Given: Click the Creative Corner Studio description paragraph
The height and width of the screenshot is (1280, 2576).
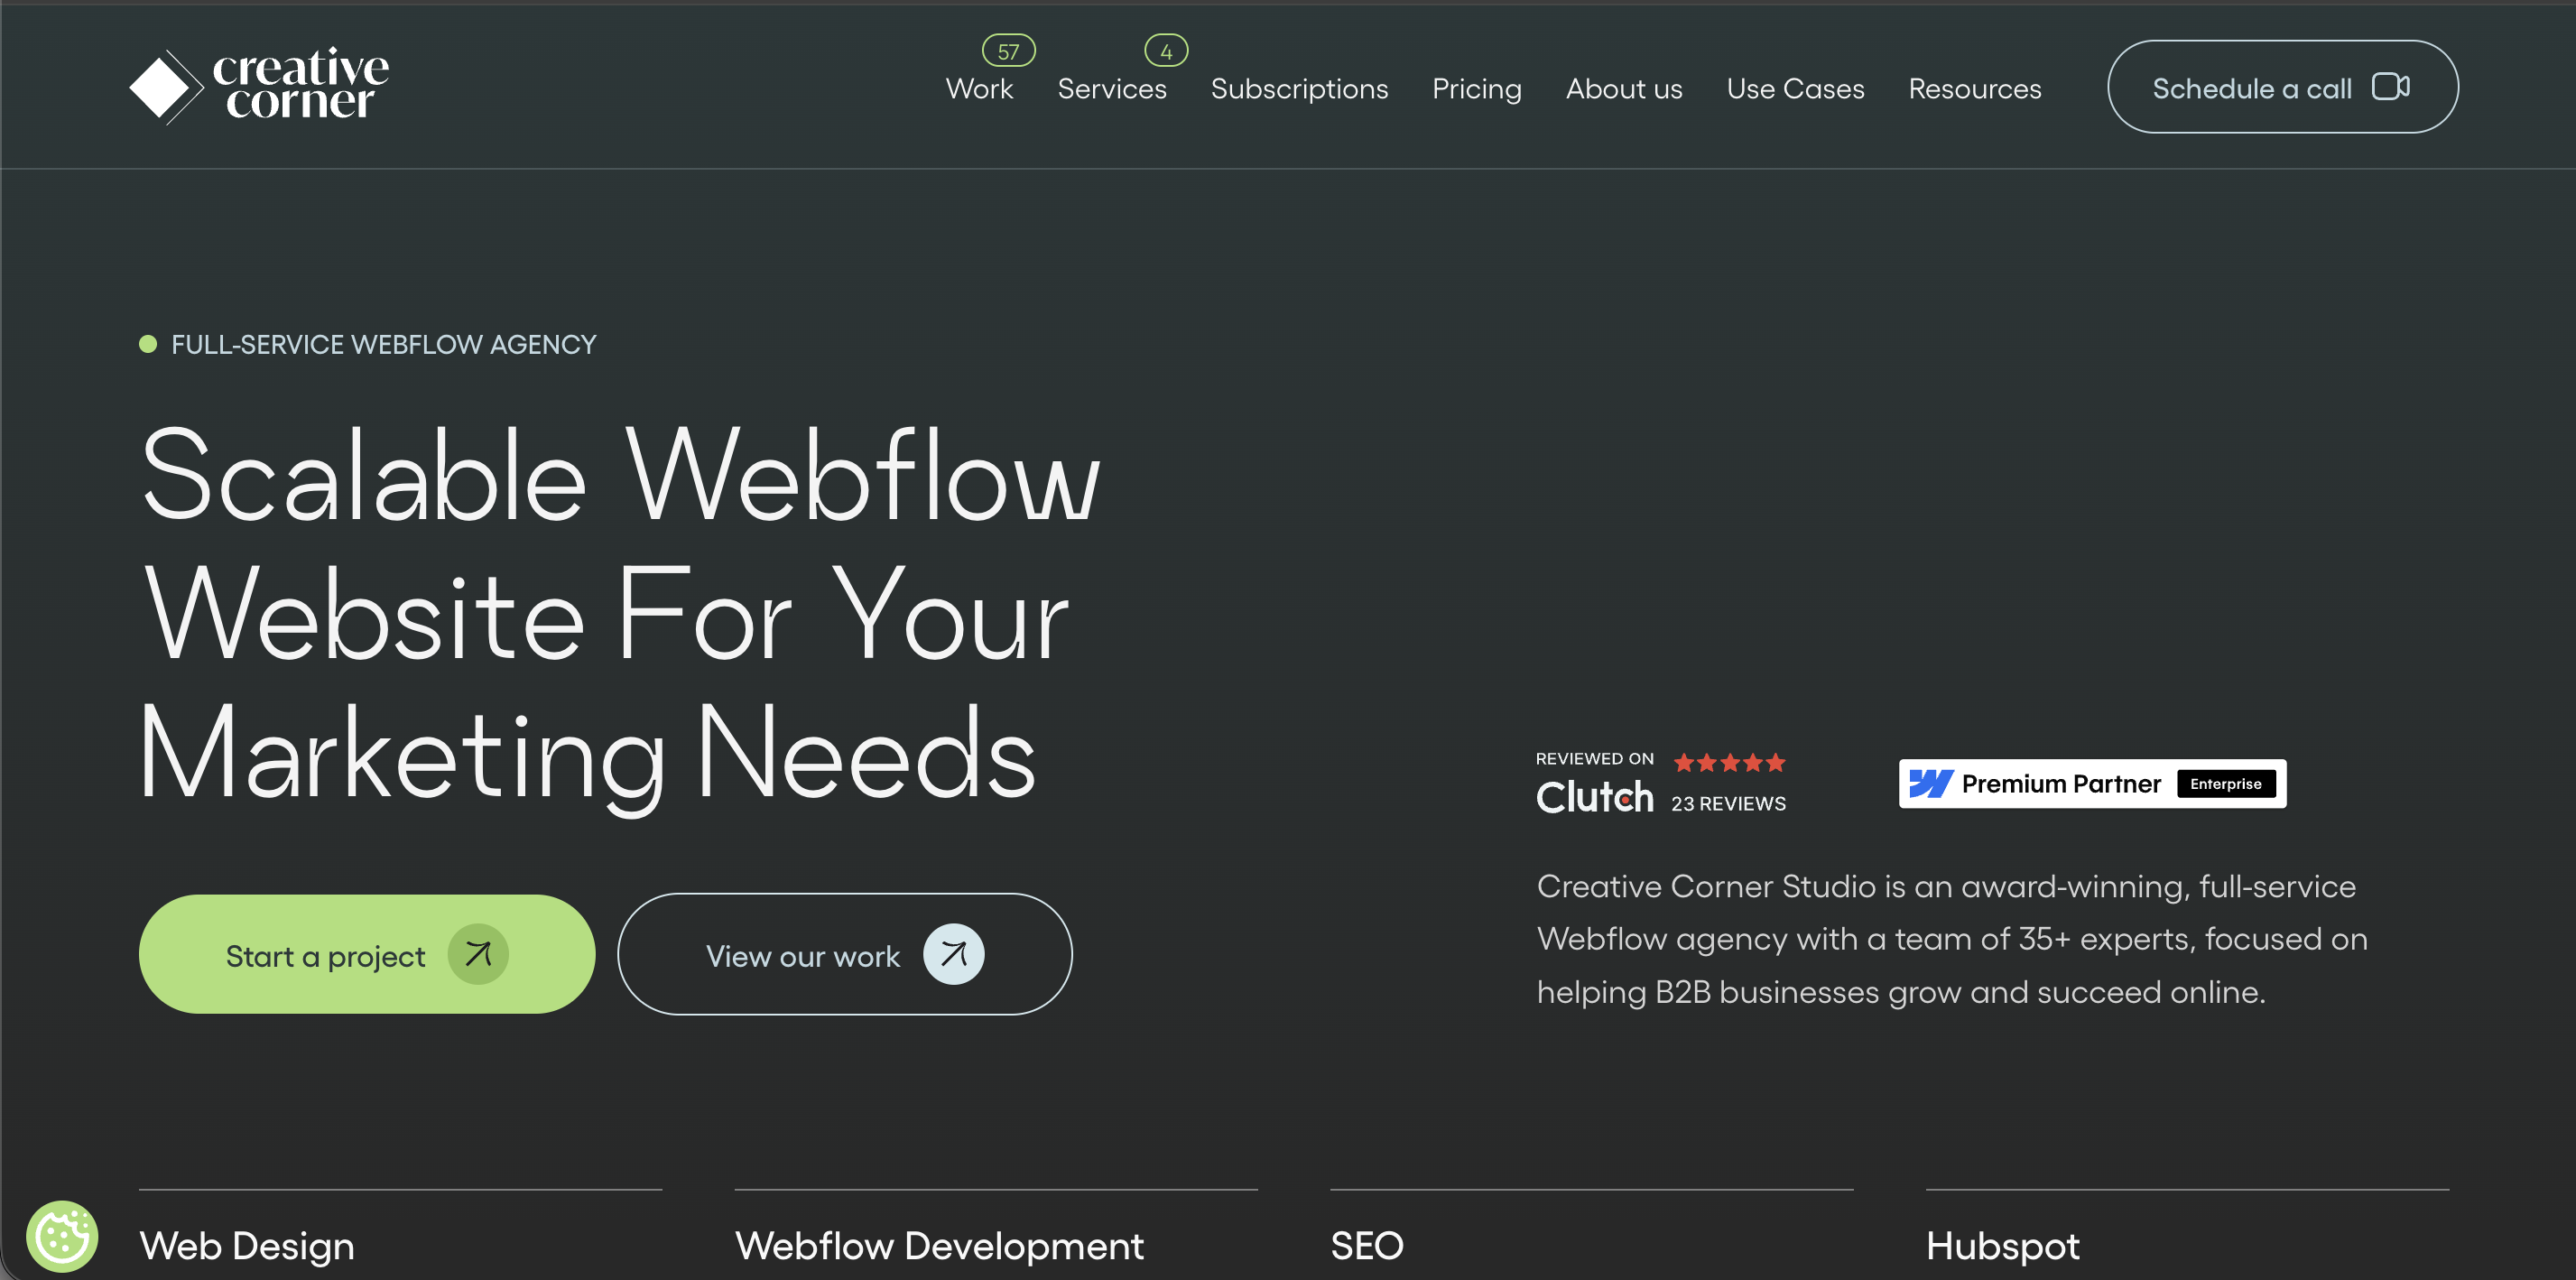Looking at the screenshot, I should [x=1952, y=939].
